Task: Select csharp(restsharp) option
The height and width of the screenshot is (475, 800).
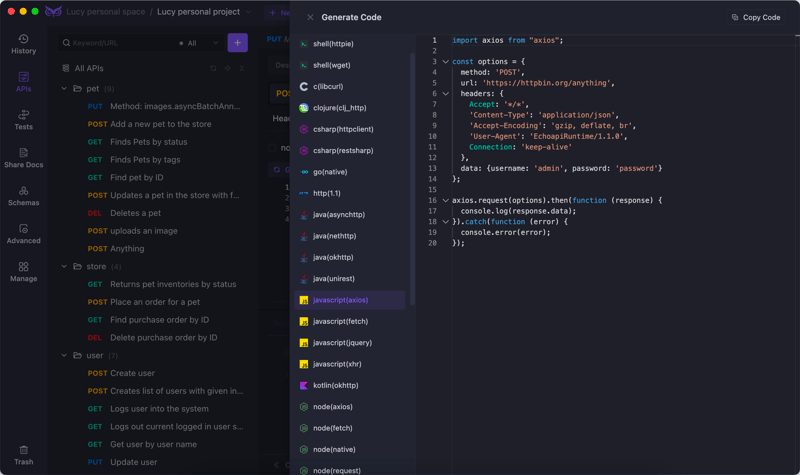Action: tap(349, 151)
